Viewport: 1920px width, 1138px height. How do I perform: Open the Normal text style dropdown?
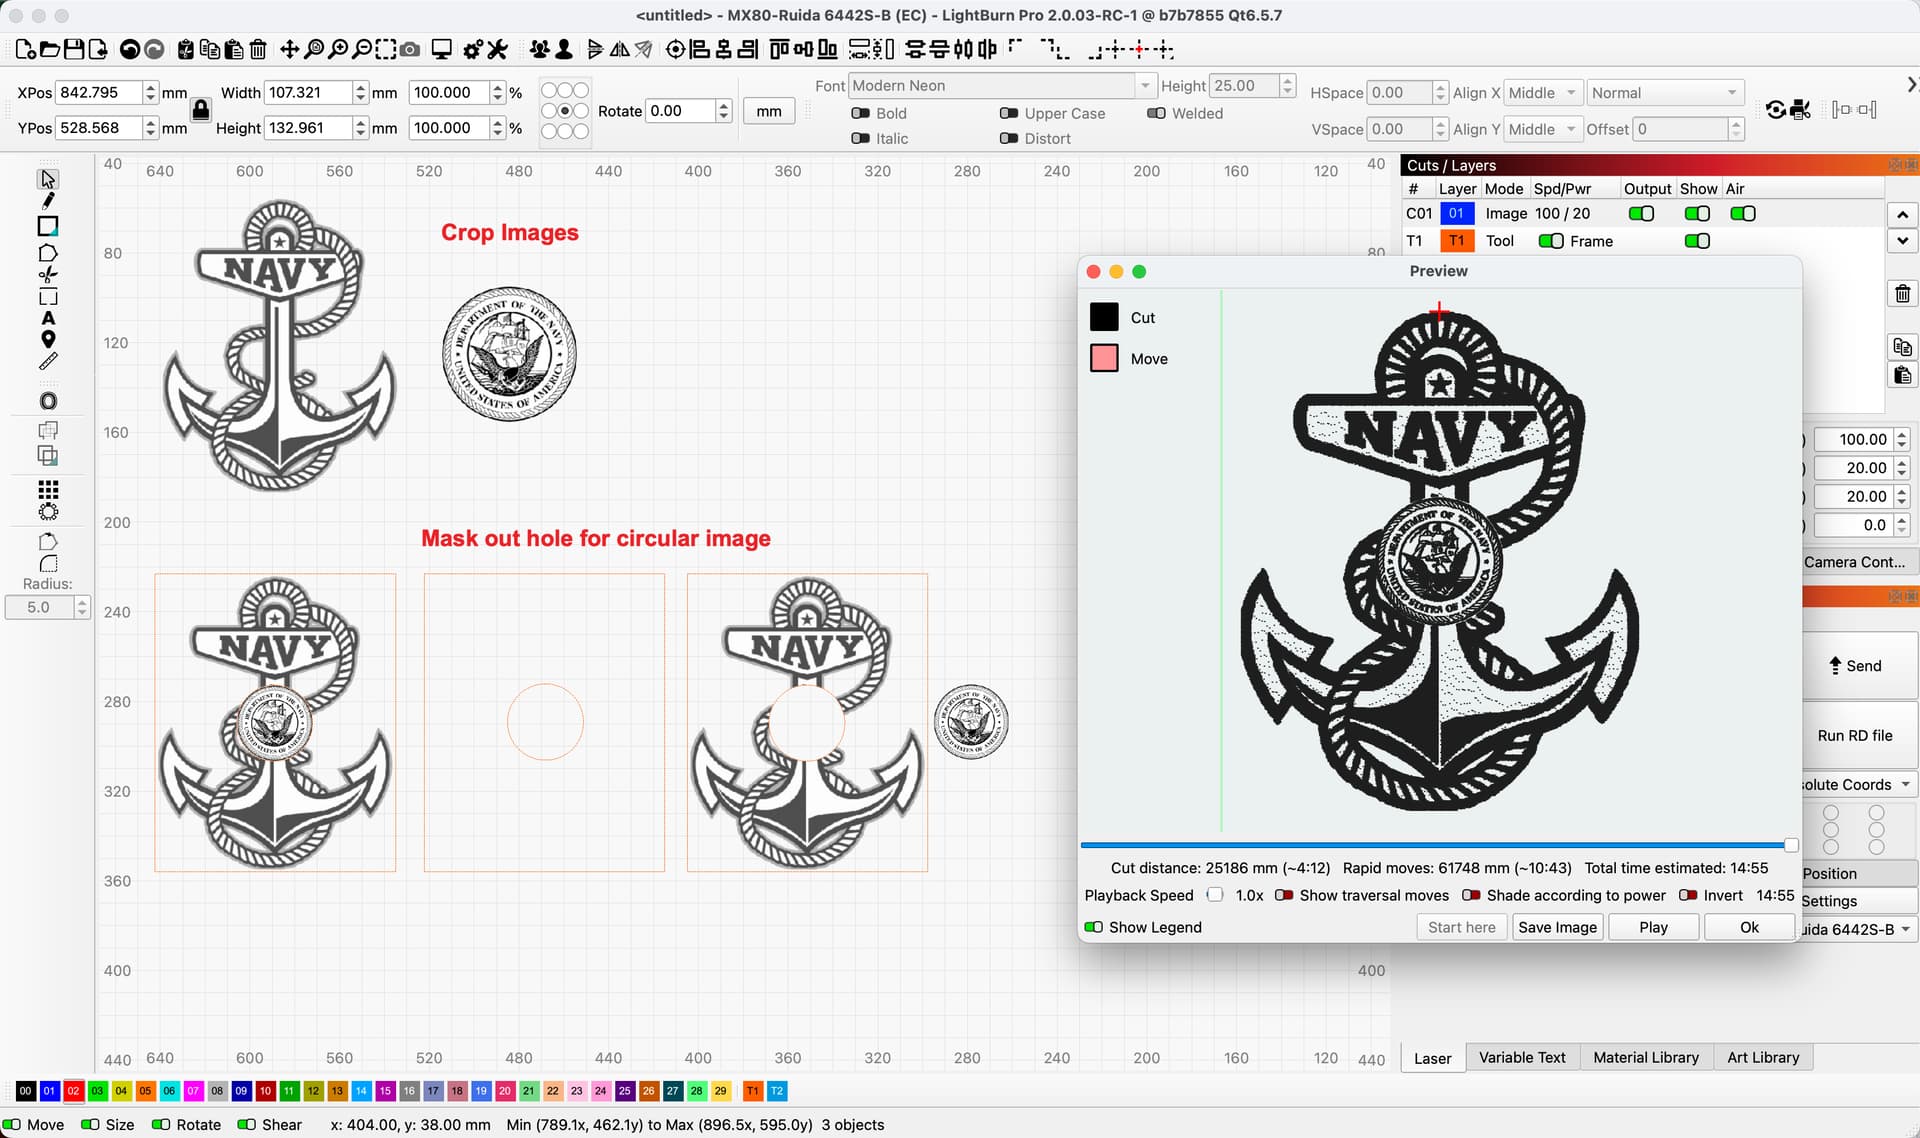1665,93
